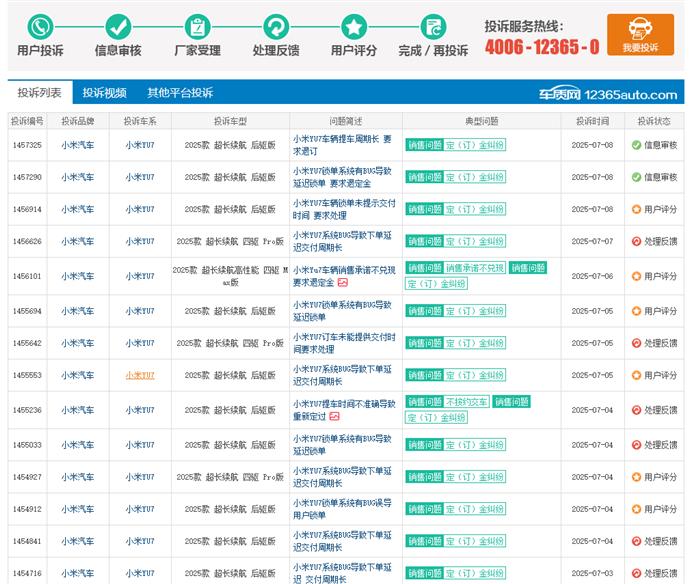Click the 典型问题 column header

(481, 121)
